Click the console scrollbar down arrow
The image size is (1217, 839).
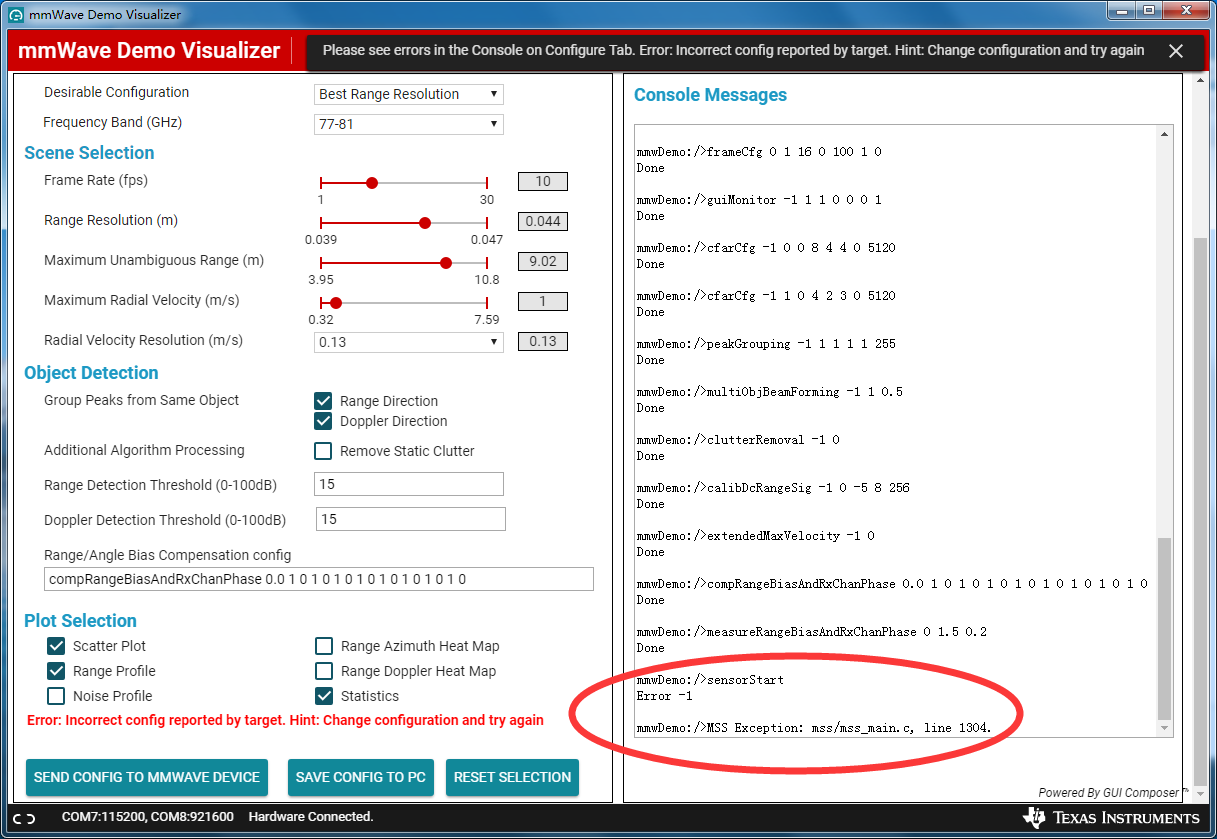[1162, 729]
